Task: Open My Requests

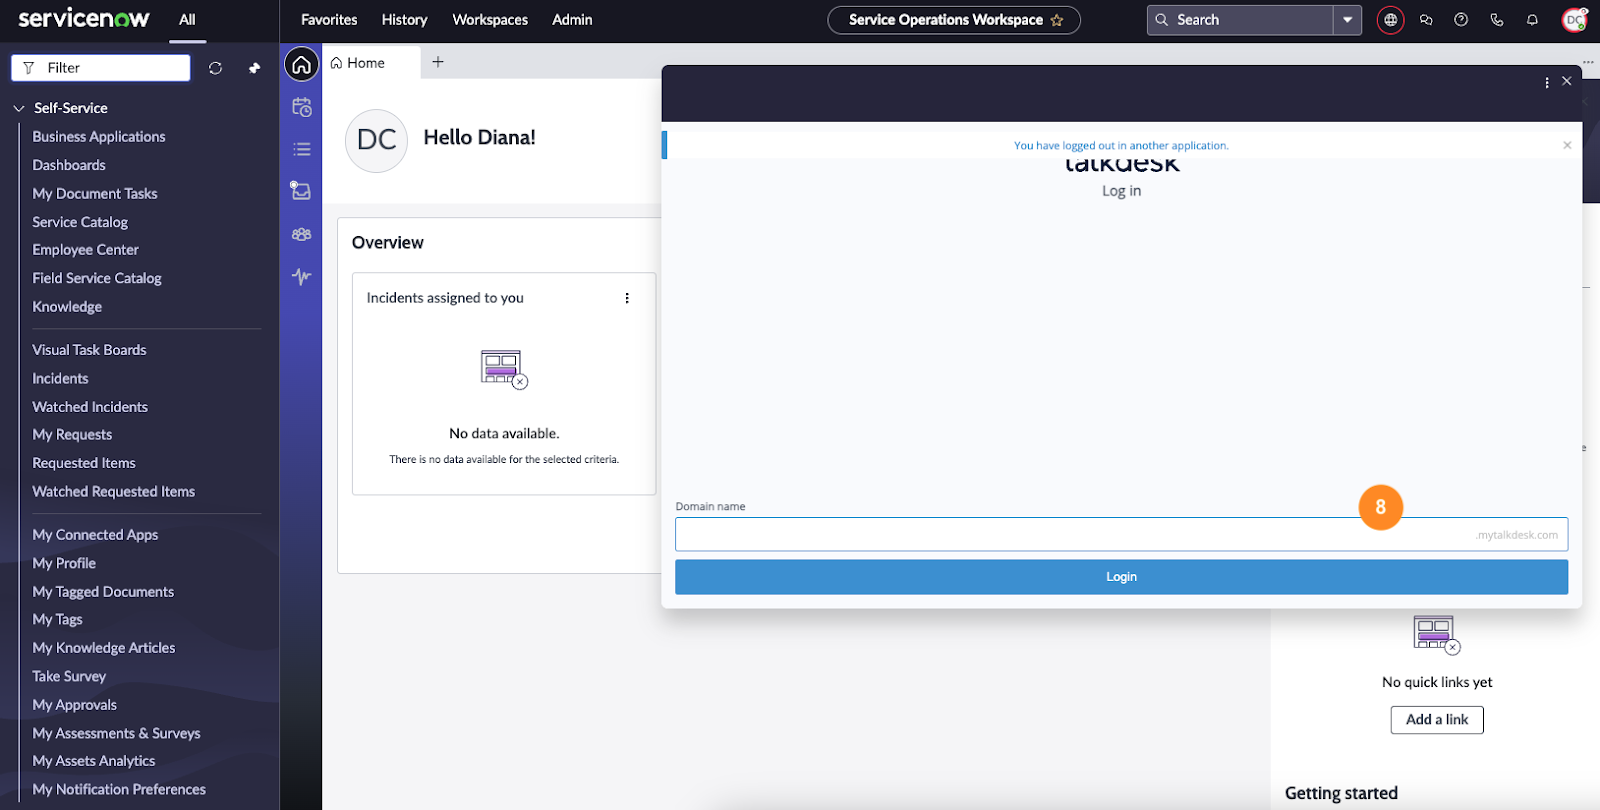Action: [72, 435]
